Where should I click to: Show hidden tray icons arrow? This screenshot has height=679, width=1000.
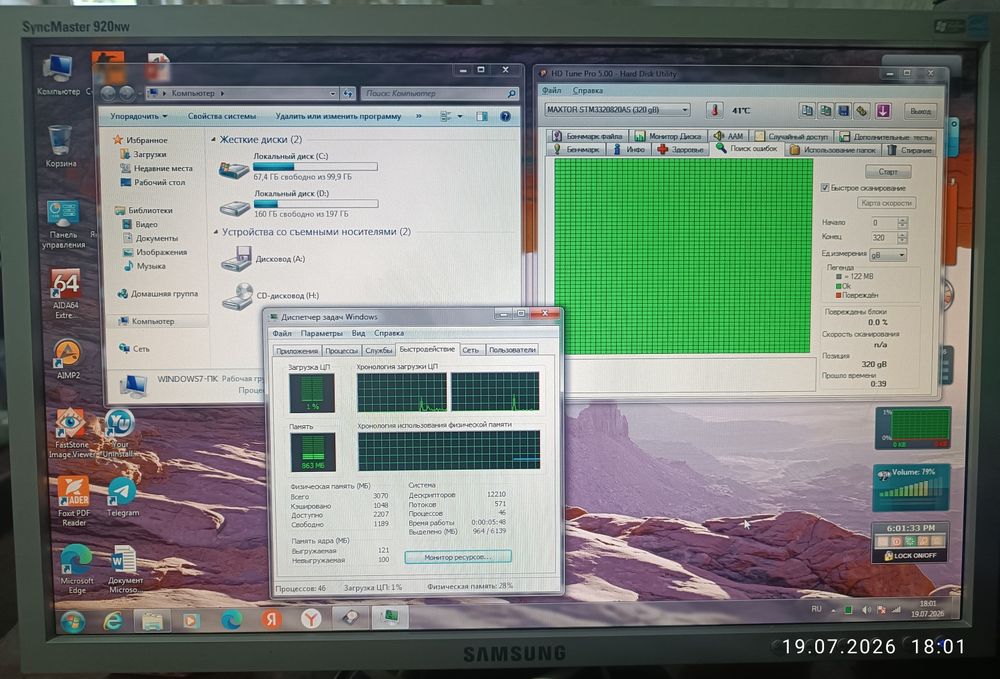pyautogui.click(x=833, y=610)
